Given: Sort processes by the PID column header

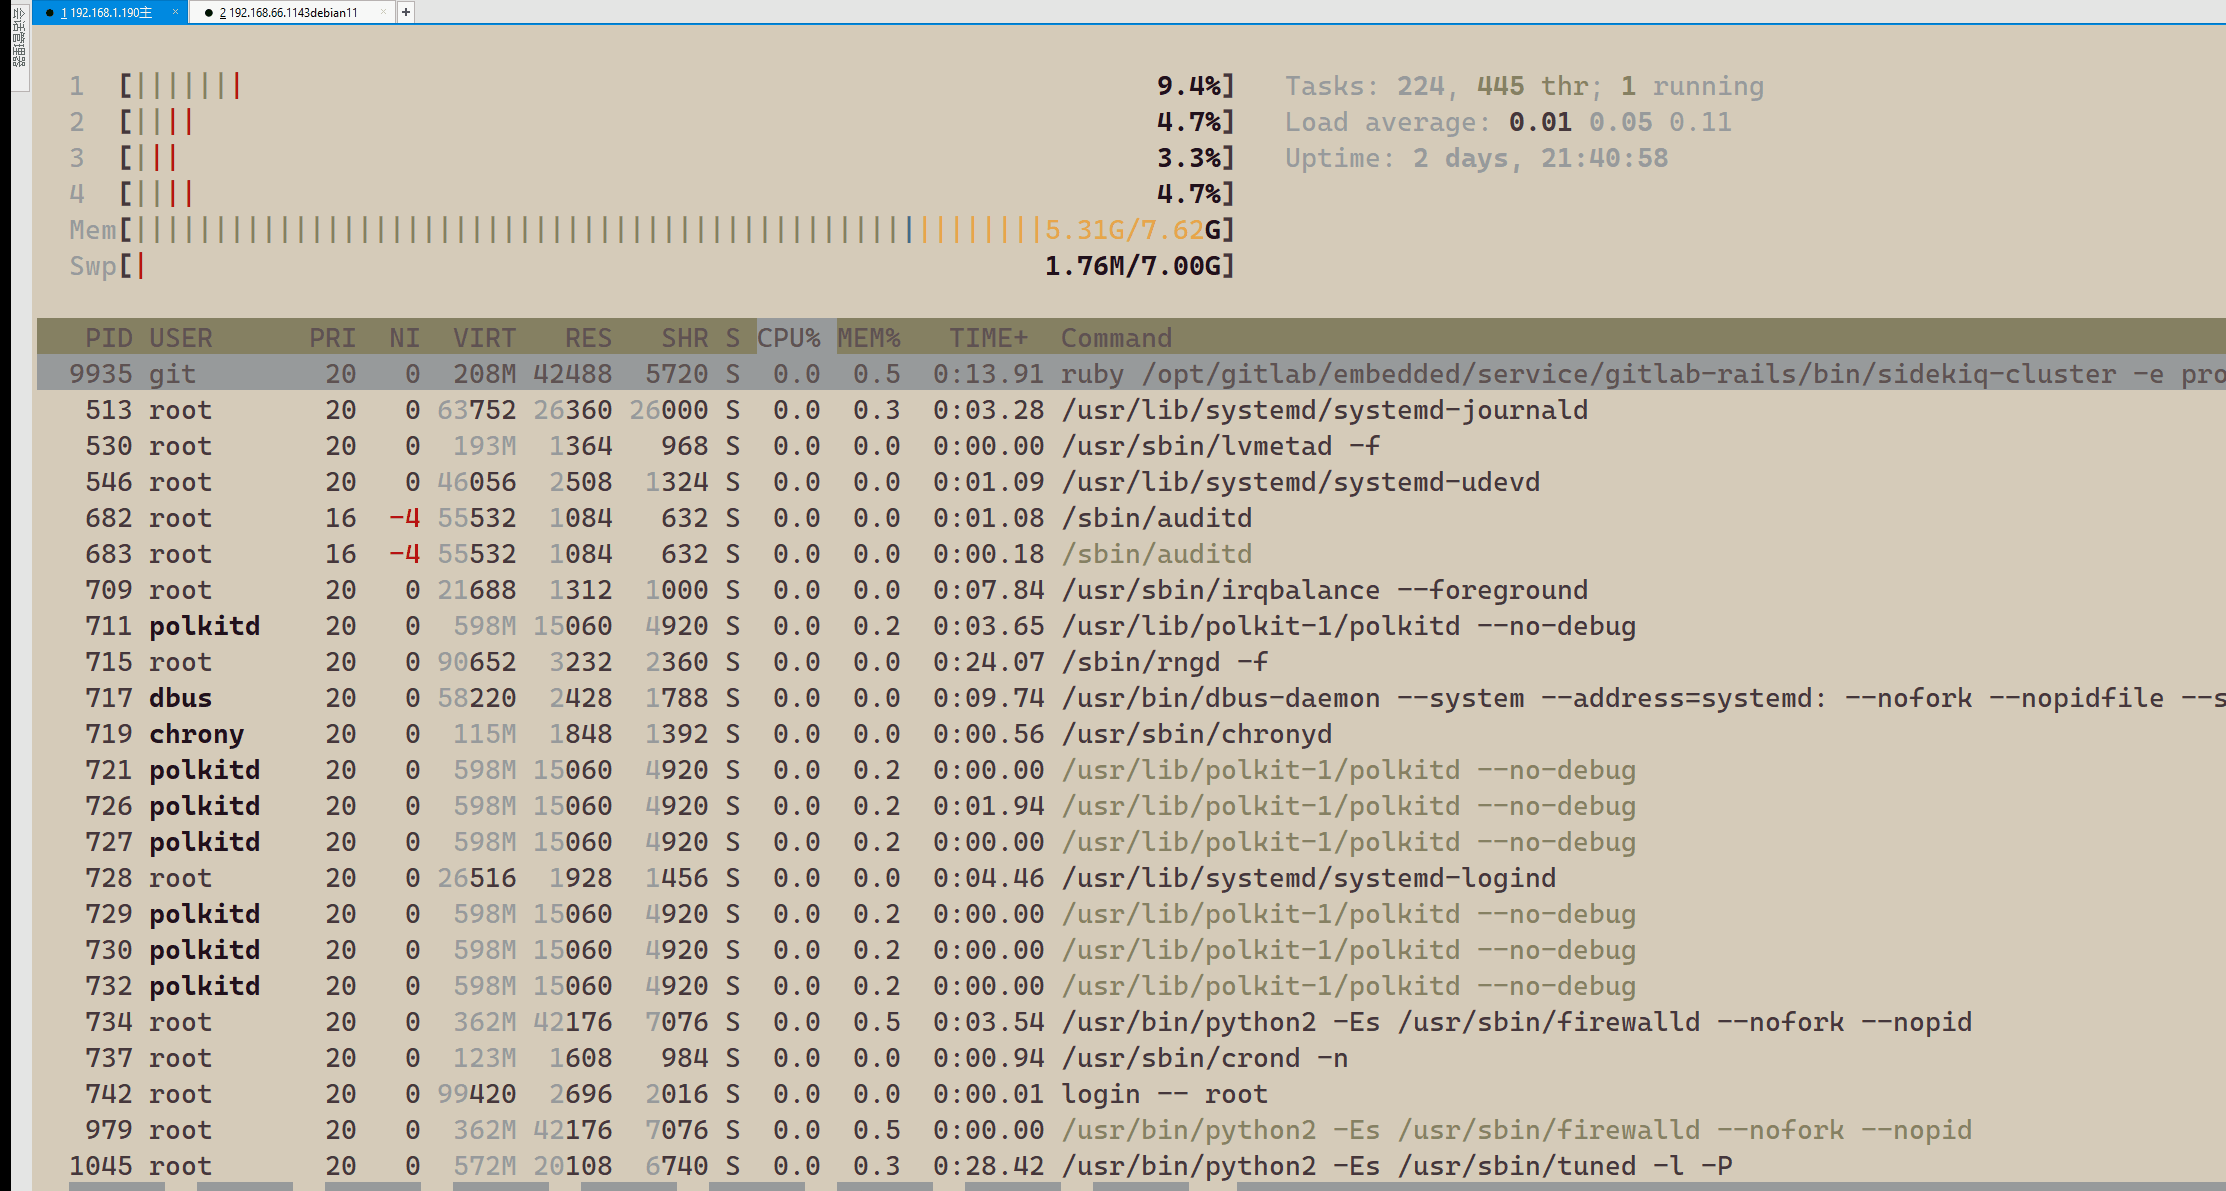Looking at the screenshot, I should 108,338.
